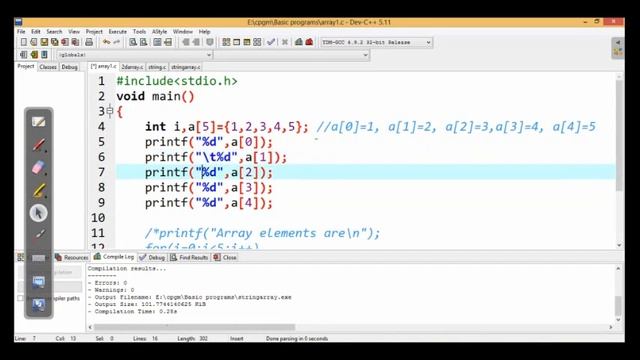Viewport: 640px width, 360px height.
Task: Open the View menu
Action: tap(74, 31)
